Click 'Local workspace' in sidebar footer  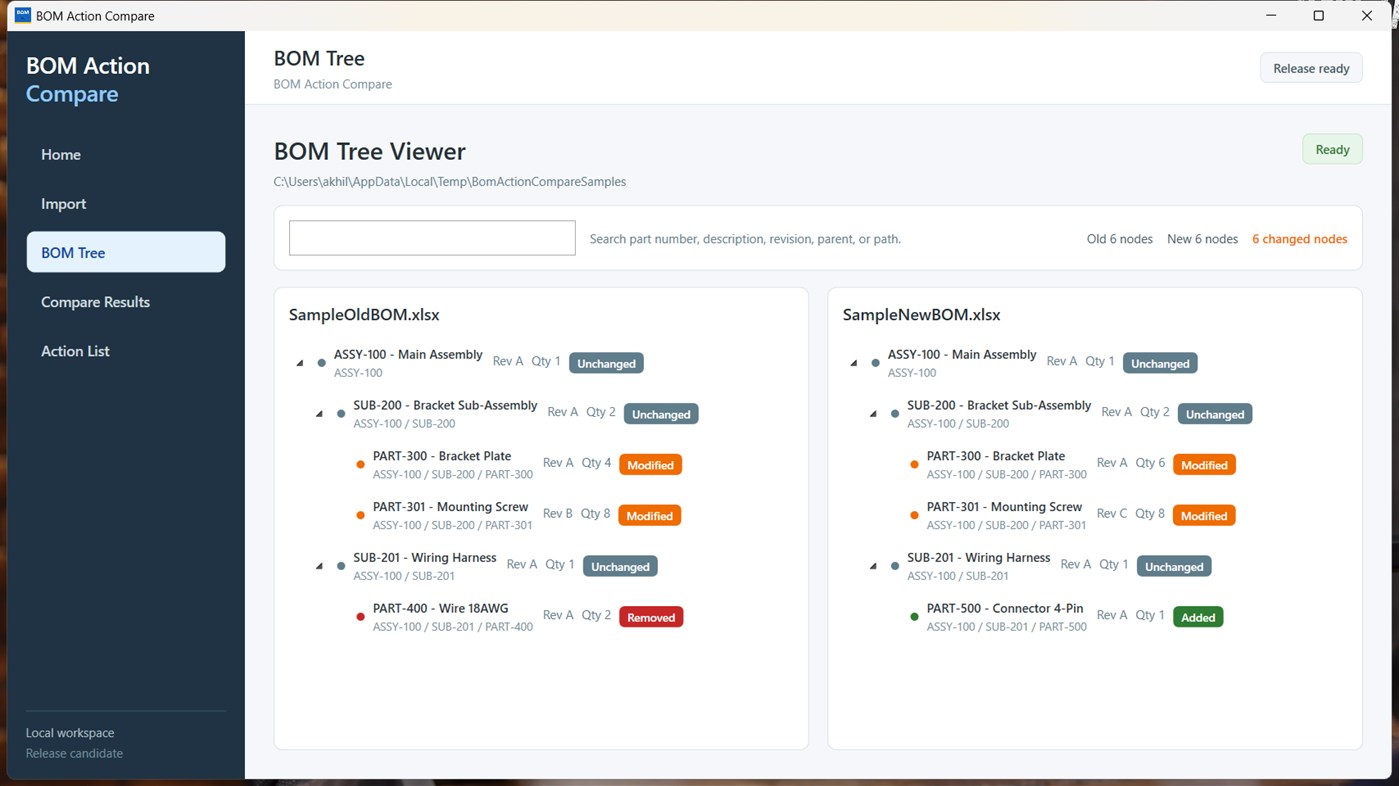70,733
